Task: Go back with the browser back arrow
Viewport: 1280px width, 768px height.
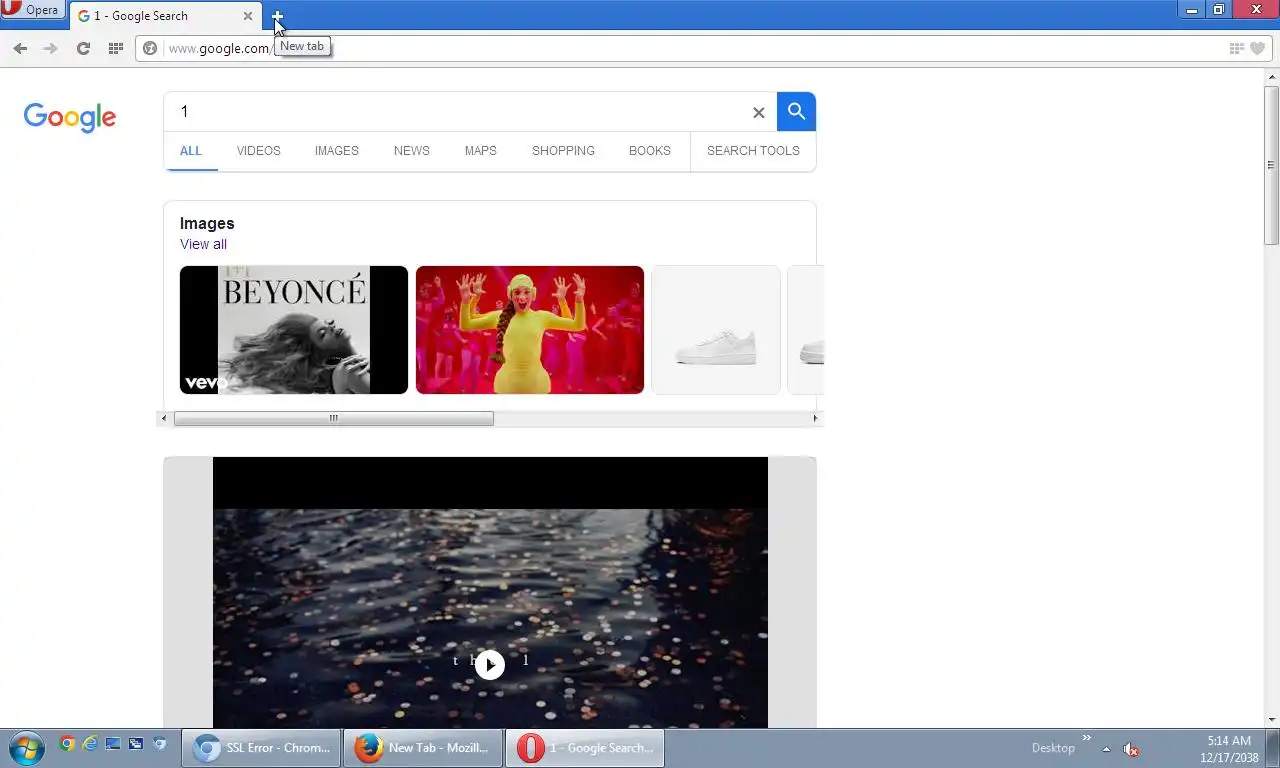Action: click(x=20, y=48)
